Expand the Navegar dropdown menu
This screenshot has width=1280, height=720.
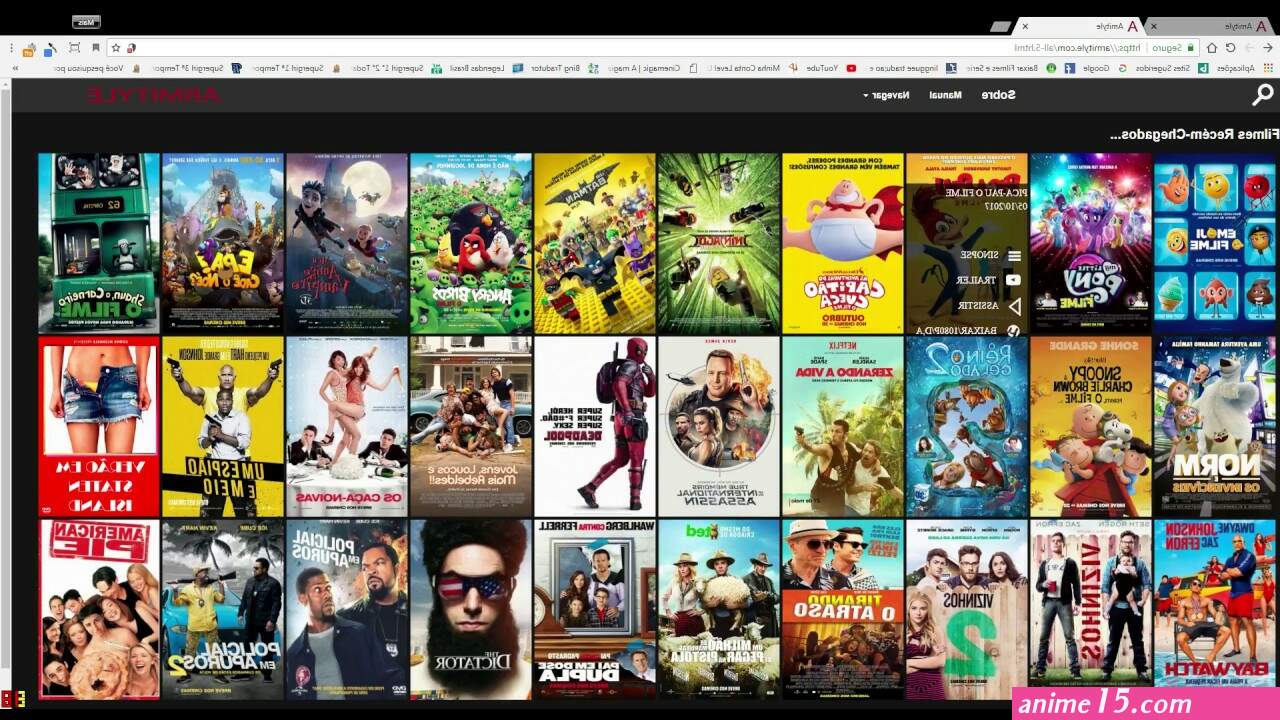pos(886,95)
